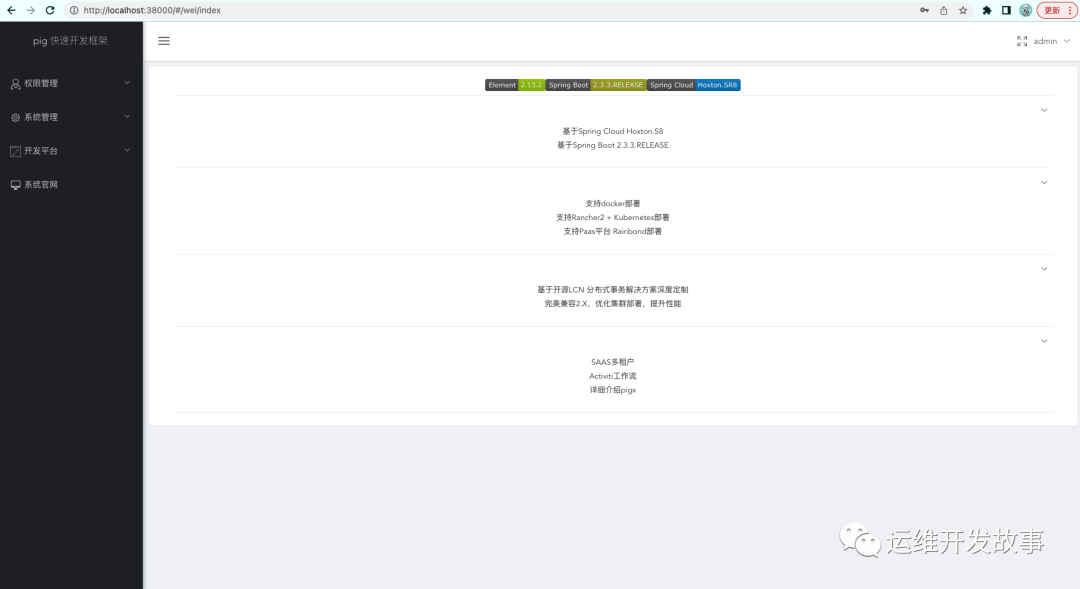Click the red 更新 browser update button
Image resolution: width=1080 pixels, height=589 pixels.
(1055, 10)
